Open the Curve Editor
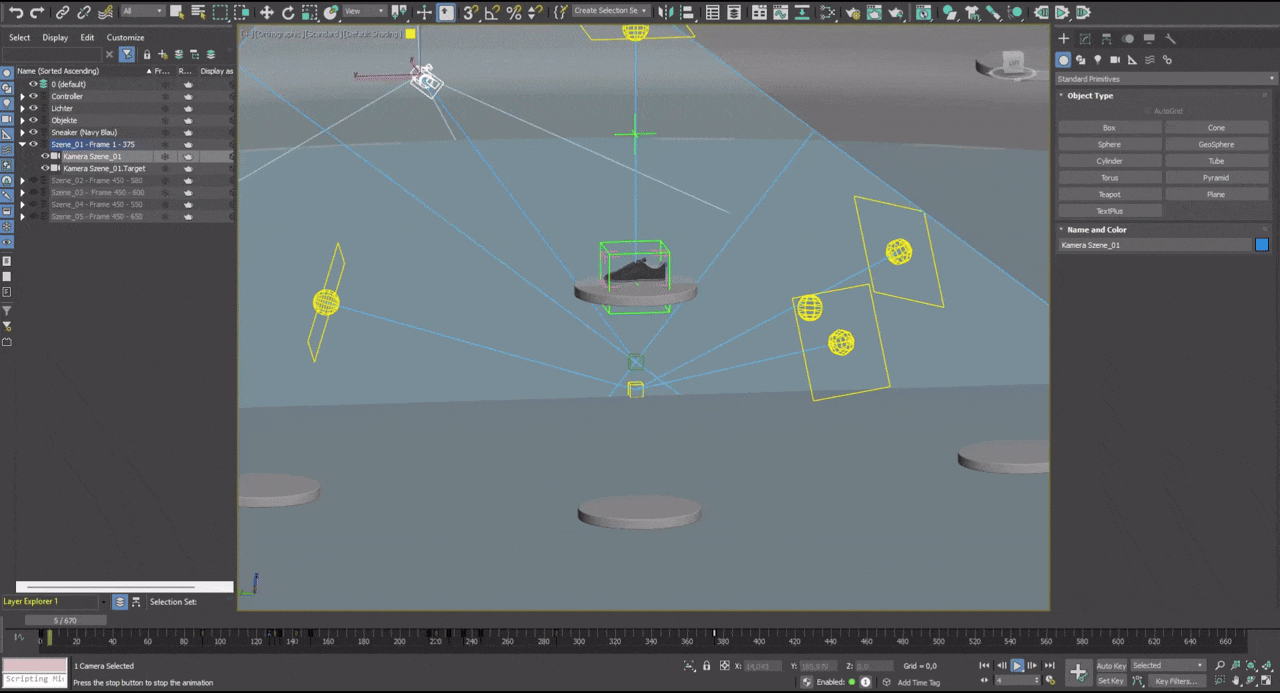1280x693 pixels. [782, 13]
